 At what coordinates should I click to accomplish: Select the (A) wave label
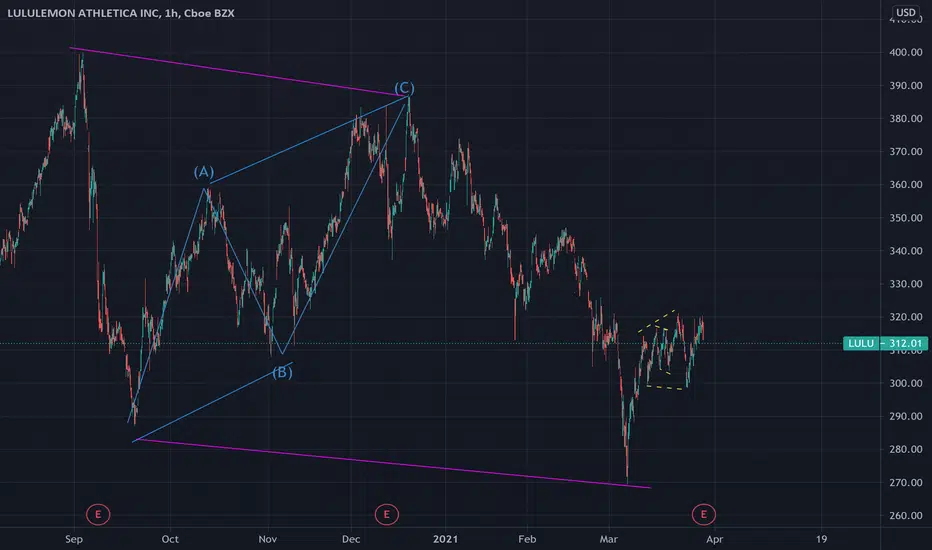[x=204, y=172]
